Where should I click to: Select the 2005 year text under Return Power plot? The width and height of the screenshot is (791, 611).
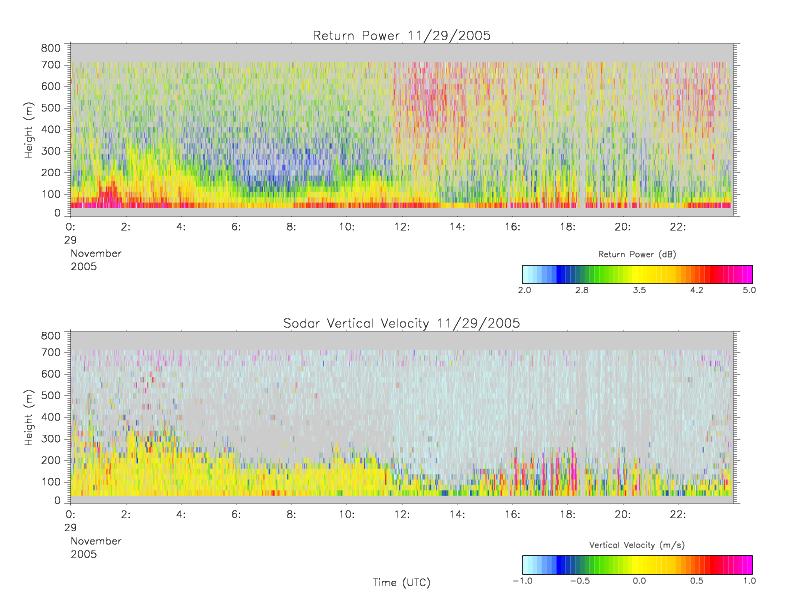[x=83, y=266]
